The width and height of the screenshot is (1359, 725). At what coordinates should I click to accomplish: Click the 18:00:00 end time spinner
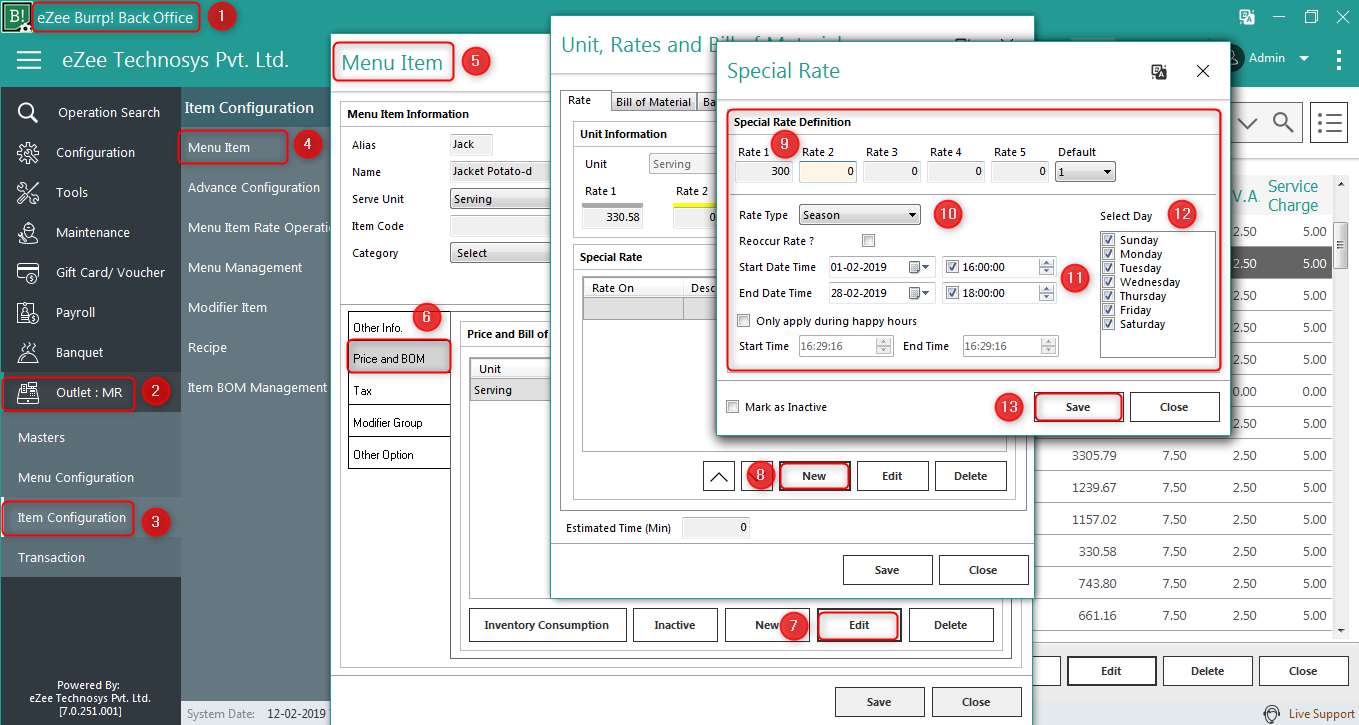(x=1047, y=293)
